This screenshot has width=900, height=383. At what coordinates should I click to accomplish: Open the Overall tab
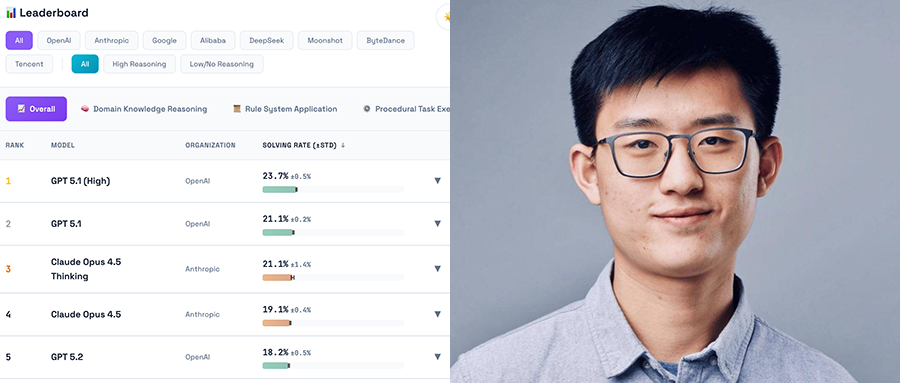(x=36, y=109)
